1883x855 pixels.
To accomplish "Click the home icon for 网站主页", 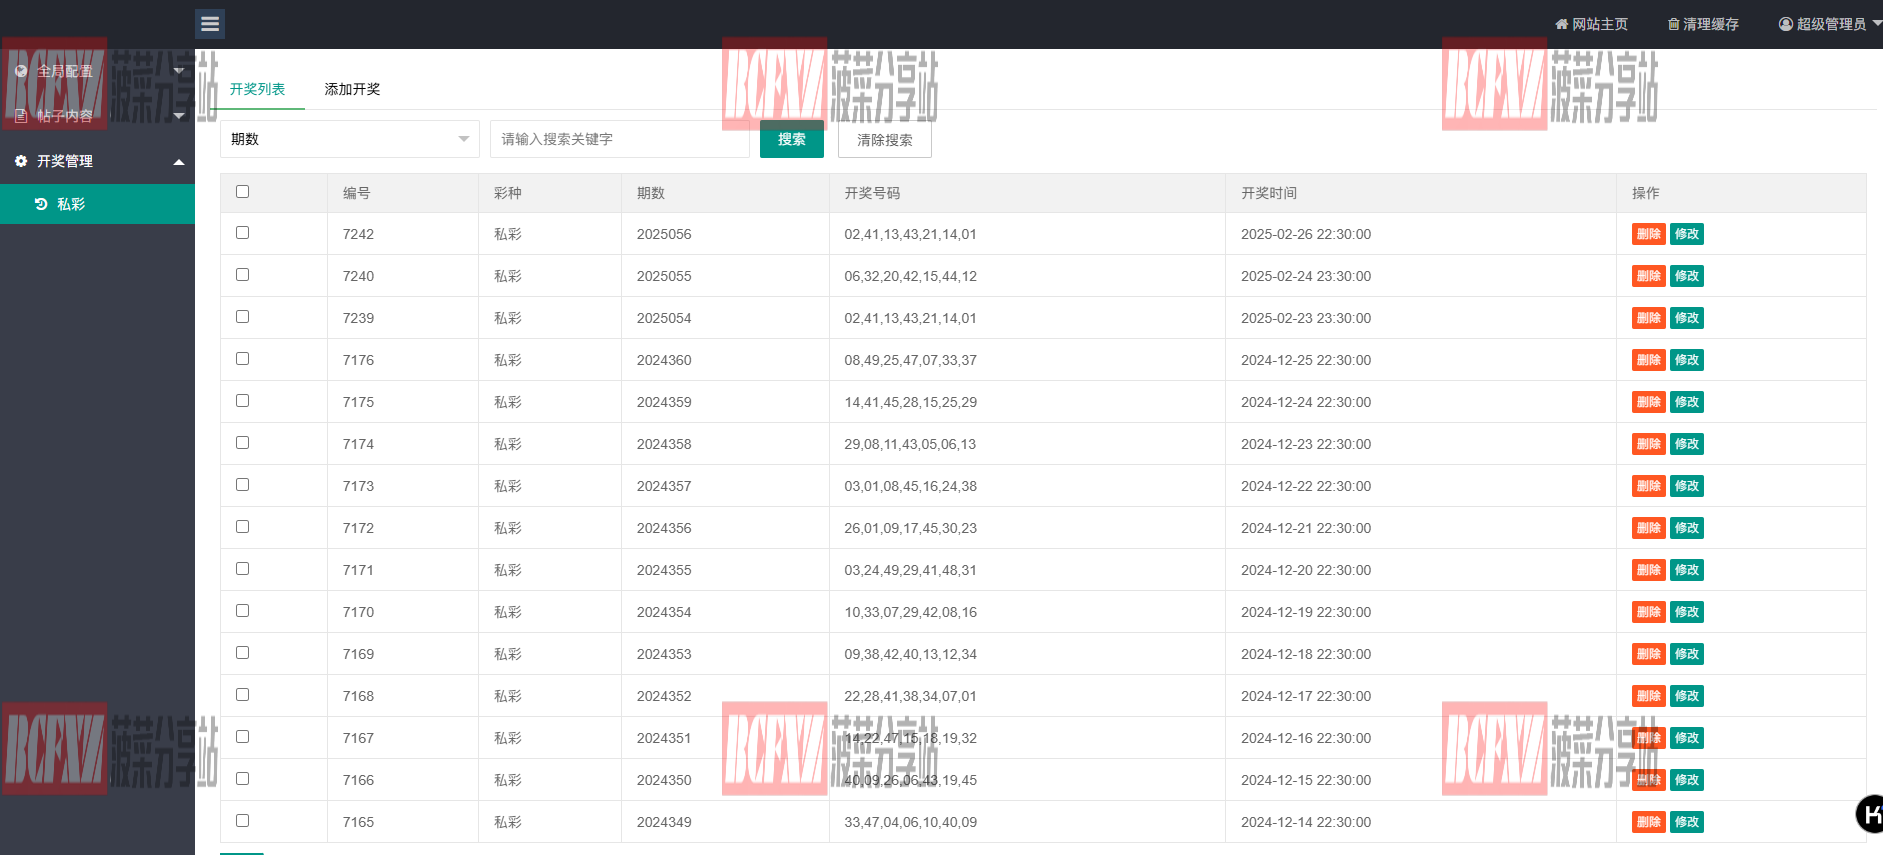I will point(1561,24).
